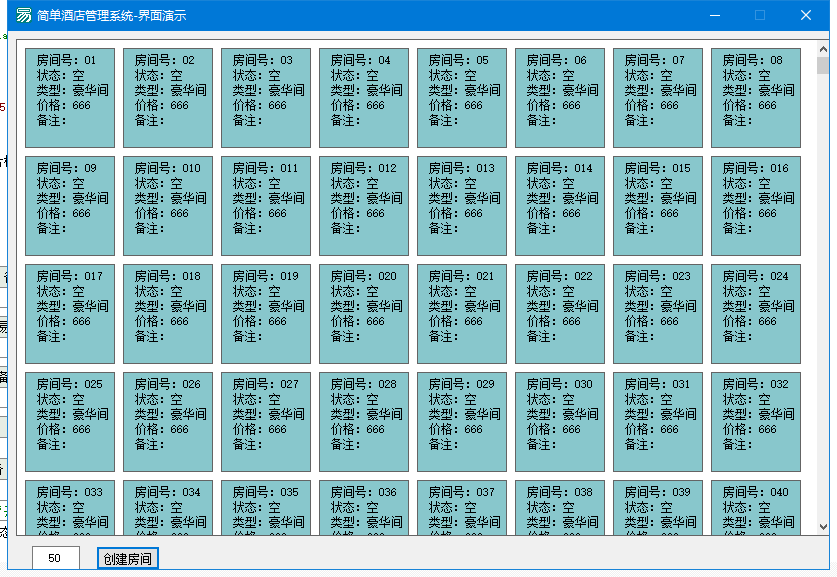Viewport: 837px width, 577px height.
Task: Choose room card 020
Action: (364, 314)
